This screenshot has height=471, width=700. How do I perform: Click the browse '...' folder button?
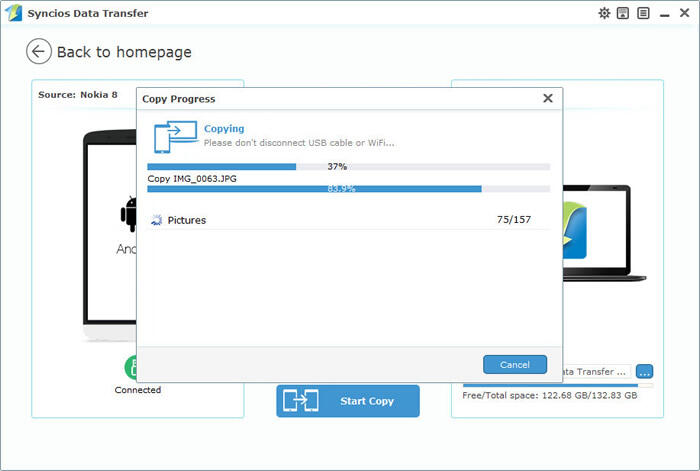(644, 371)
